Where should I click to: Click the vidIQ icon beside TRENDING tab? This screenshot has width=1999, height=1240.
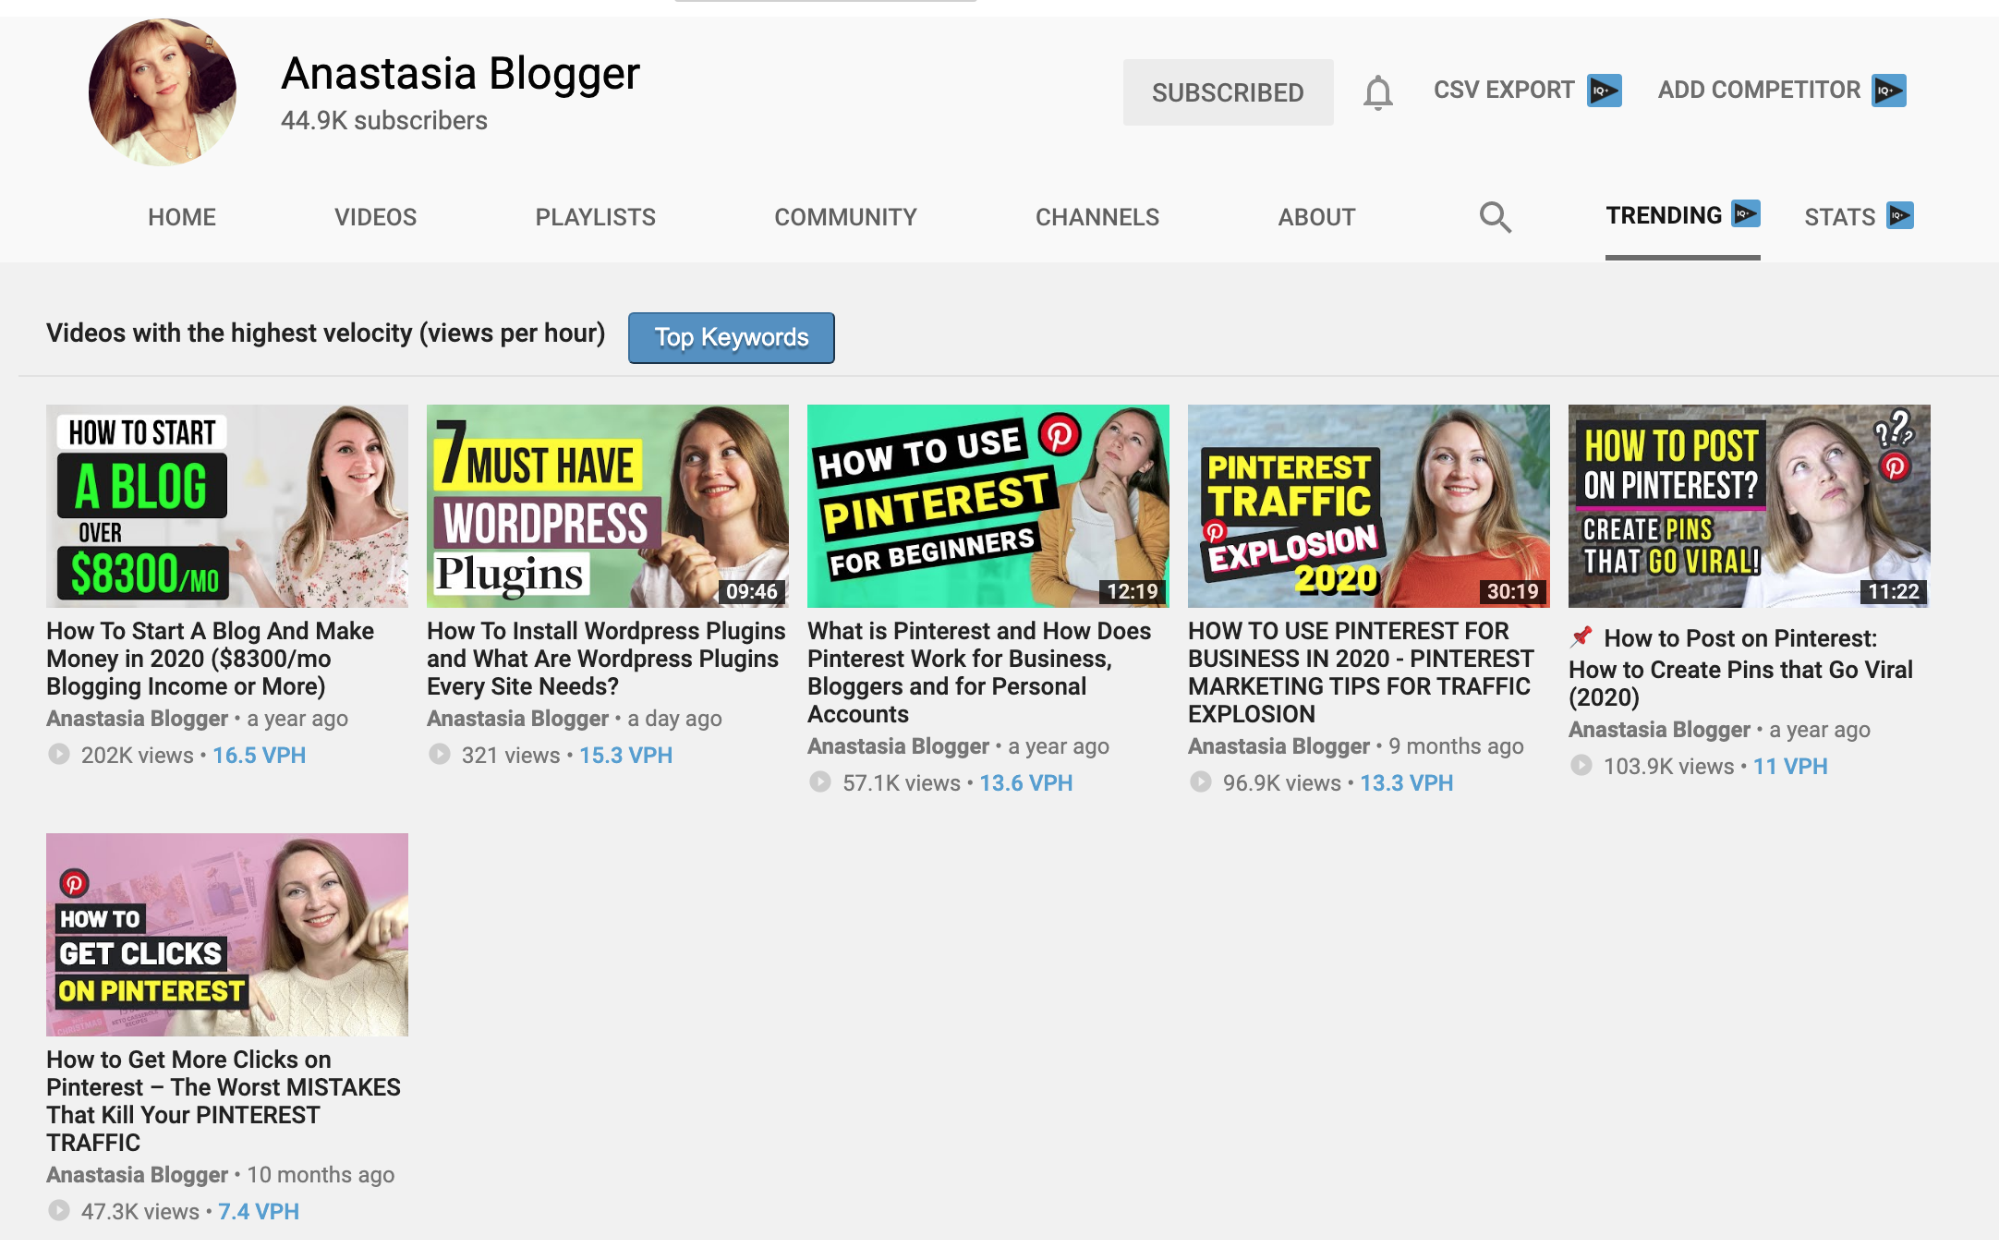point(1746,214)
